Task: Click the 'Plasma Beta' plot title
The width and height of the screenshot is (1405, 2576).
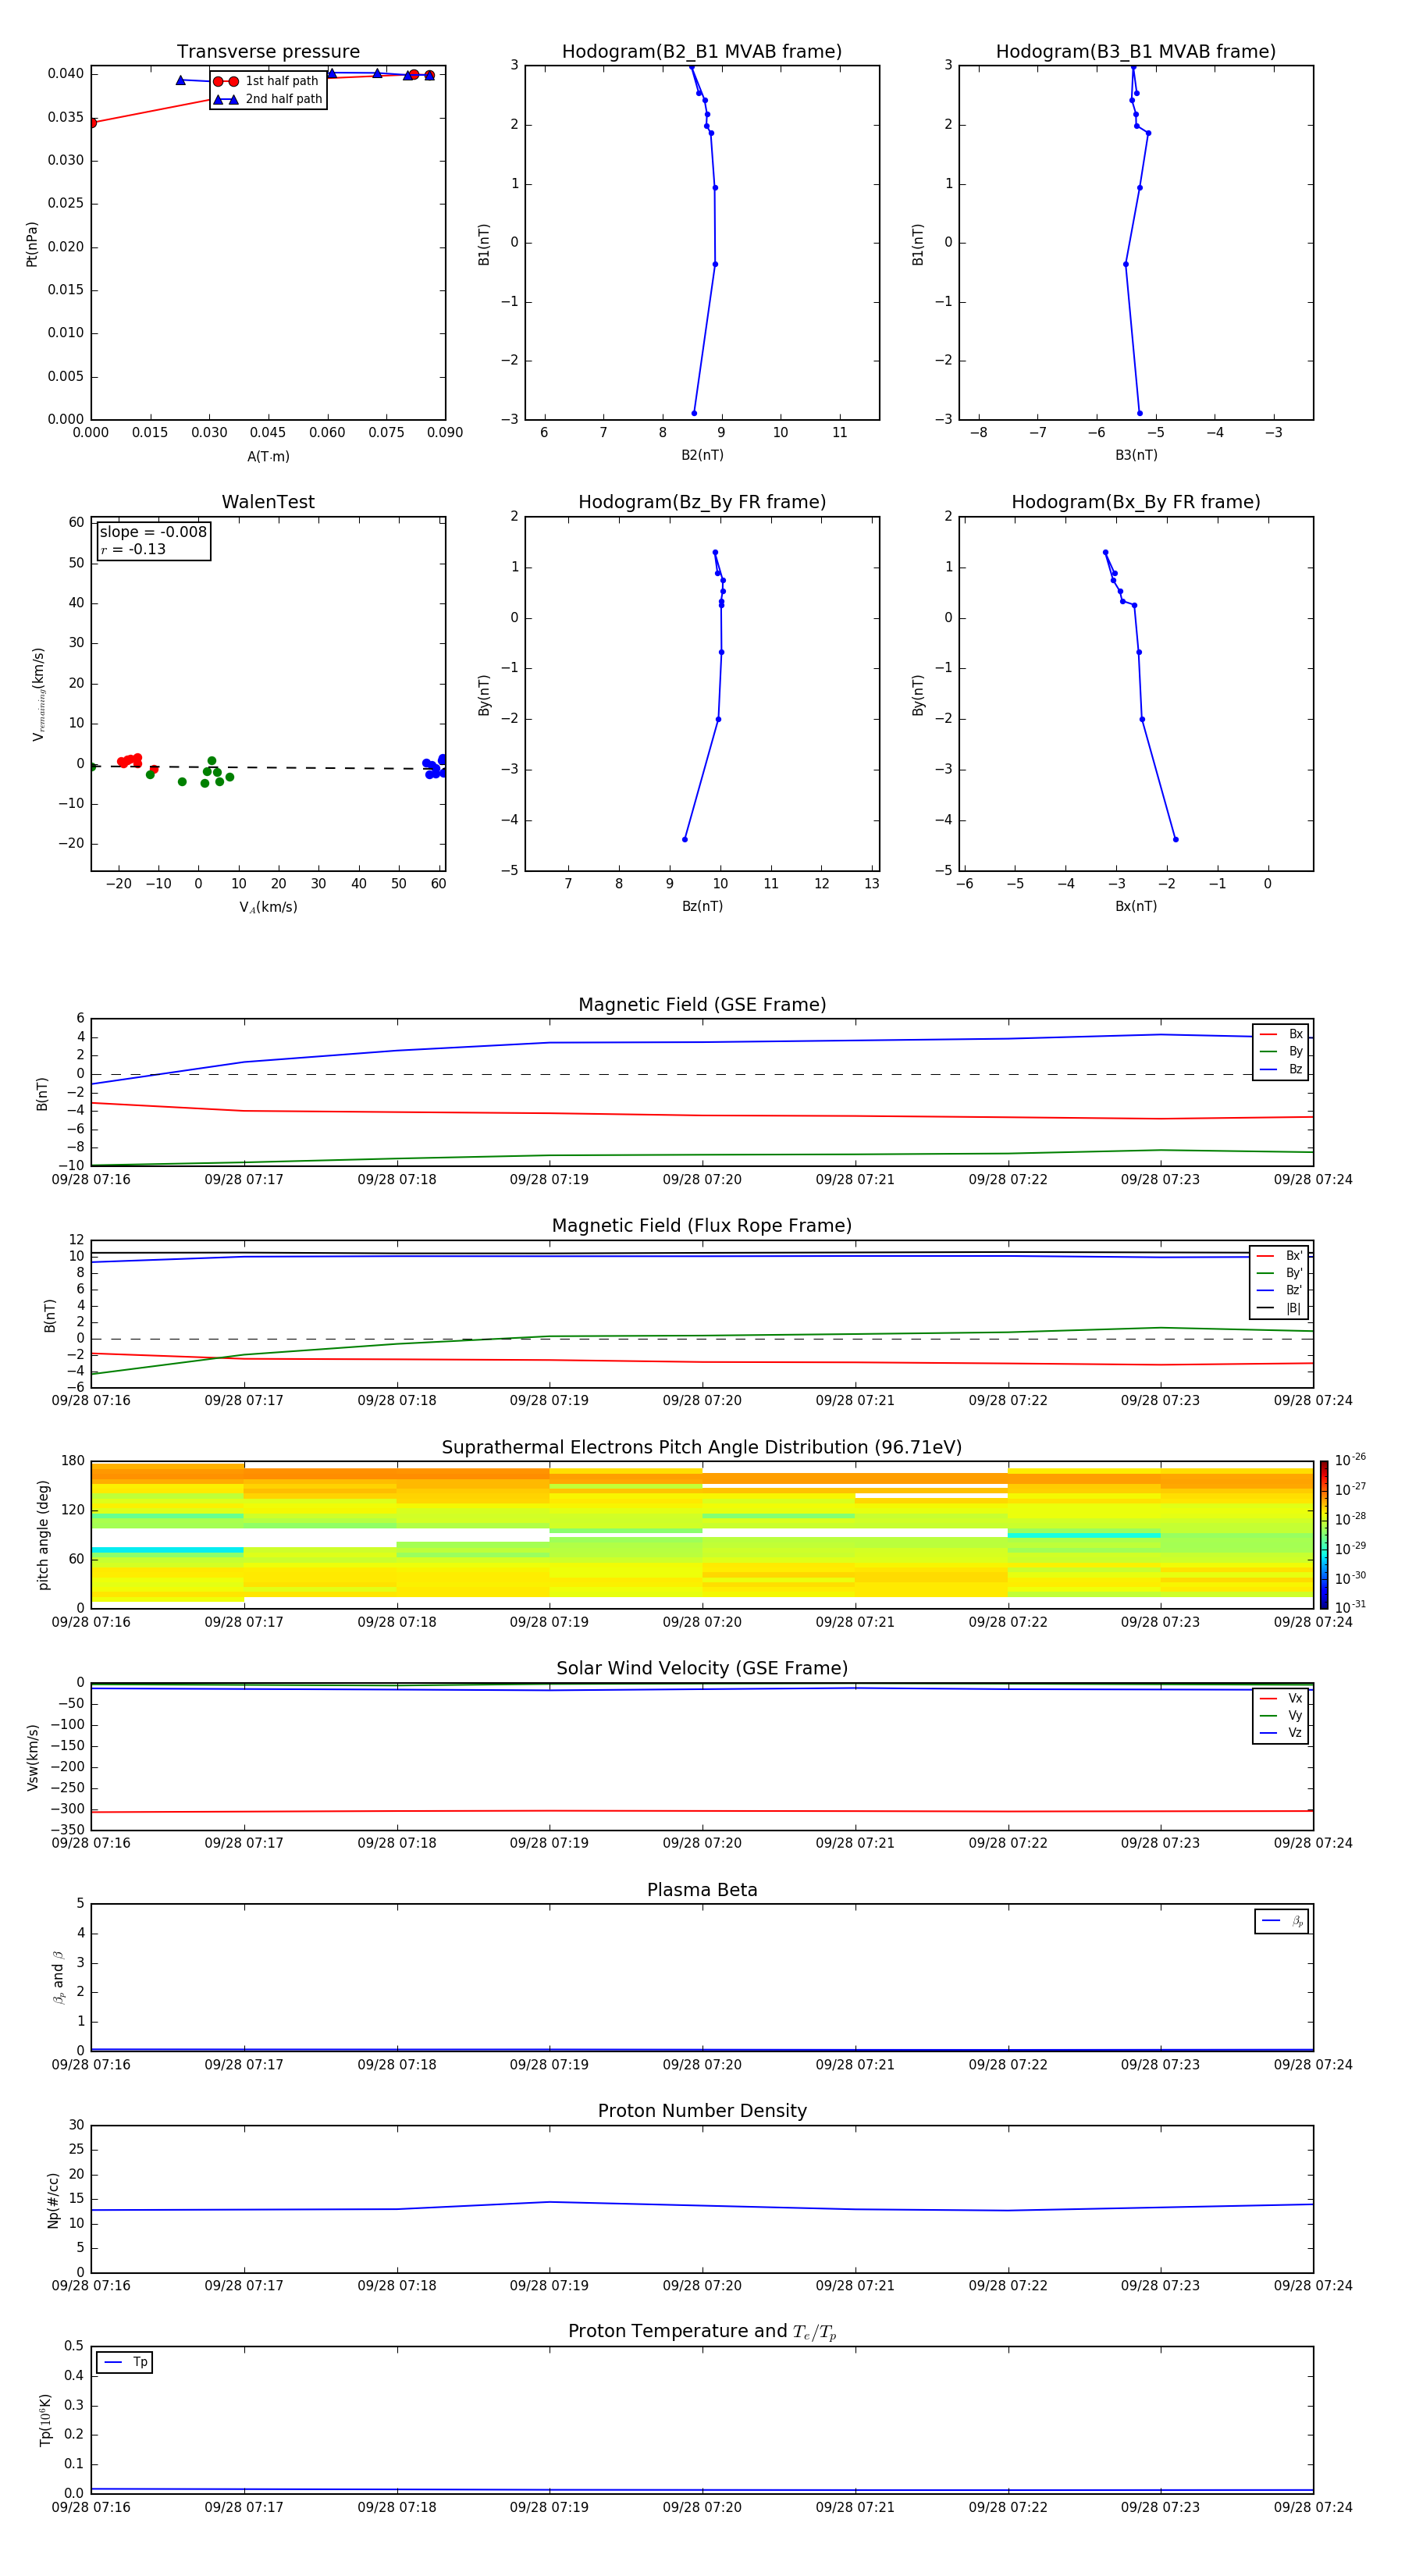Action: (x=702, y=1890)
